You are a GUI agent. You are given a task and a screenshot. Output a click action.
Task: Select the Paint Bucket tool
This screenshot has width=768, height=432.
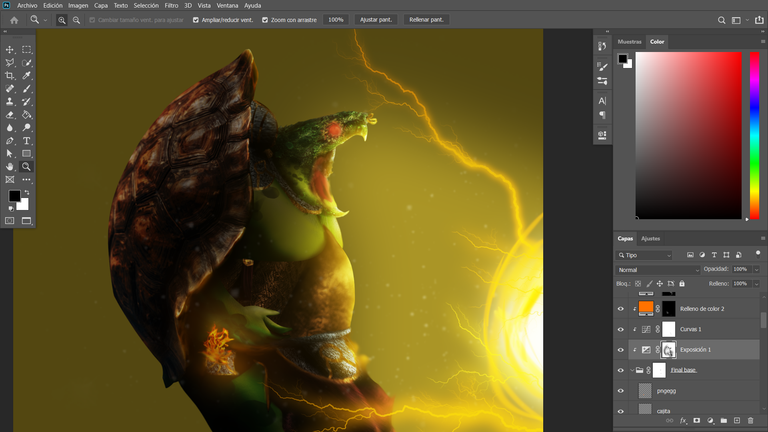click(26, 115)
